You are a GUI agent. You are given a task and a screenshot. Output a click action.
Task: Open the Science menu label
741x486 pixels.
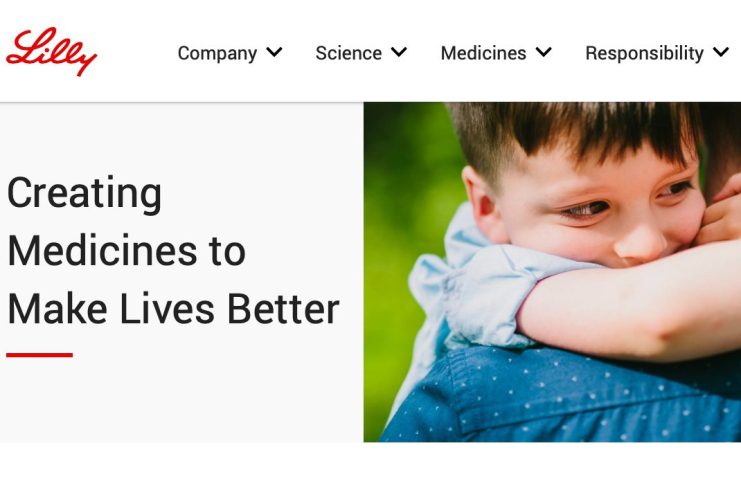[349, 53]
